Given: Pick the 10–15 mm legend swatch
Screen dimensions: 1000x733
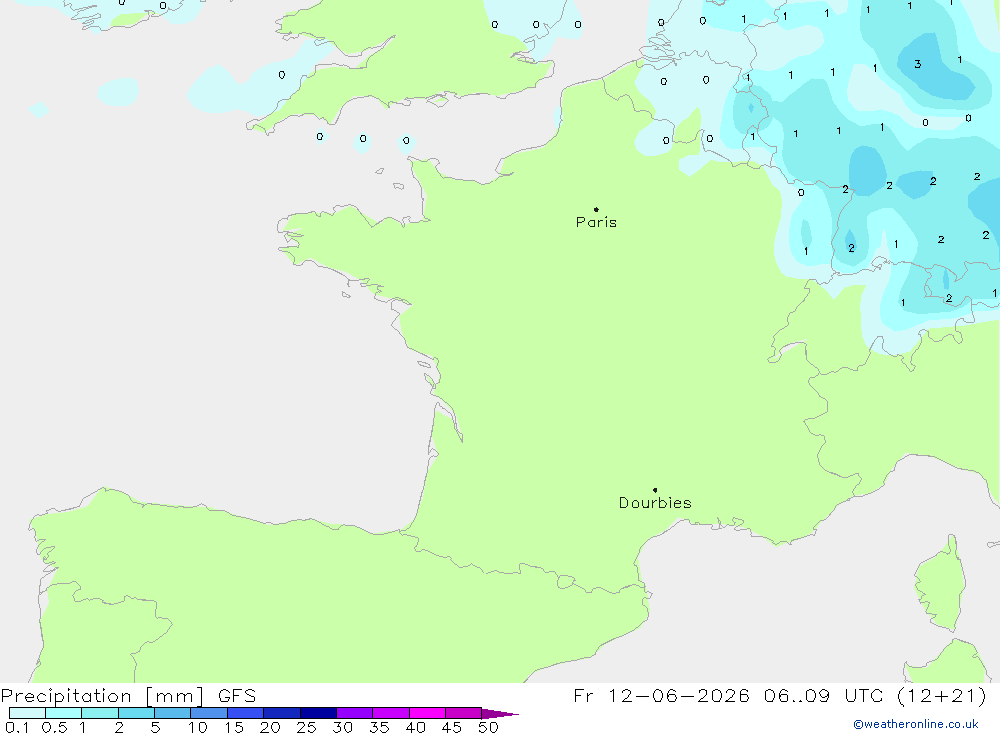Looking at the screenshot, I should (x=209, y=713).
